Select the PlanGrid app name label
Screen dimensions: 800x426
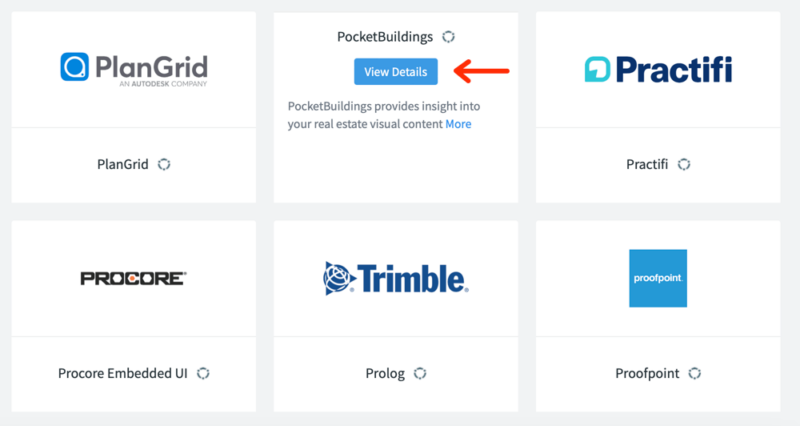[123, 164]
